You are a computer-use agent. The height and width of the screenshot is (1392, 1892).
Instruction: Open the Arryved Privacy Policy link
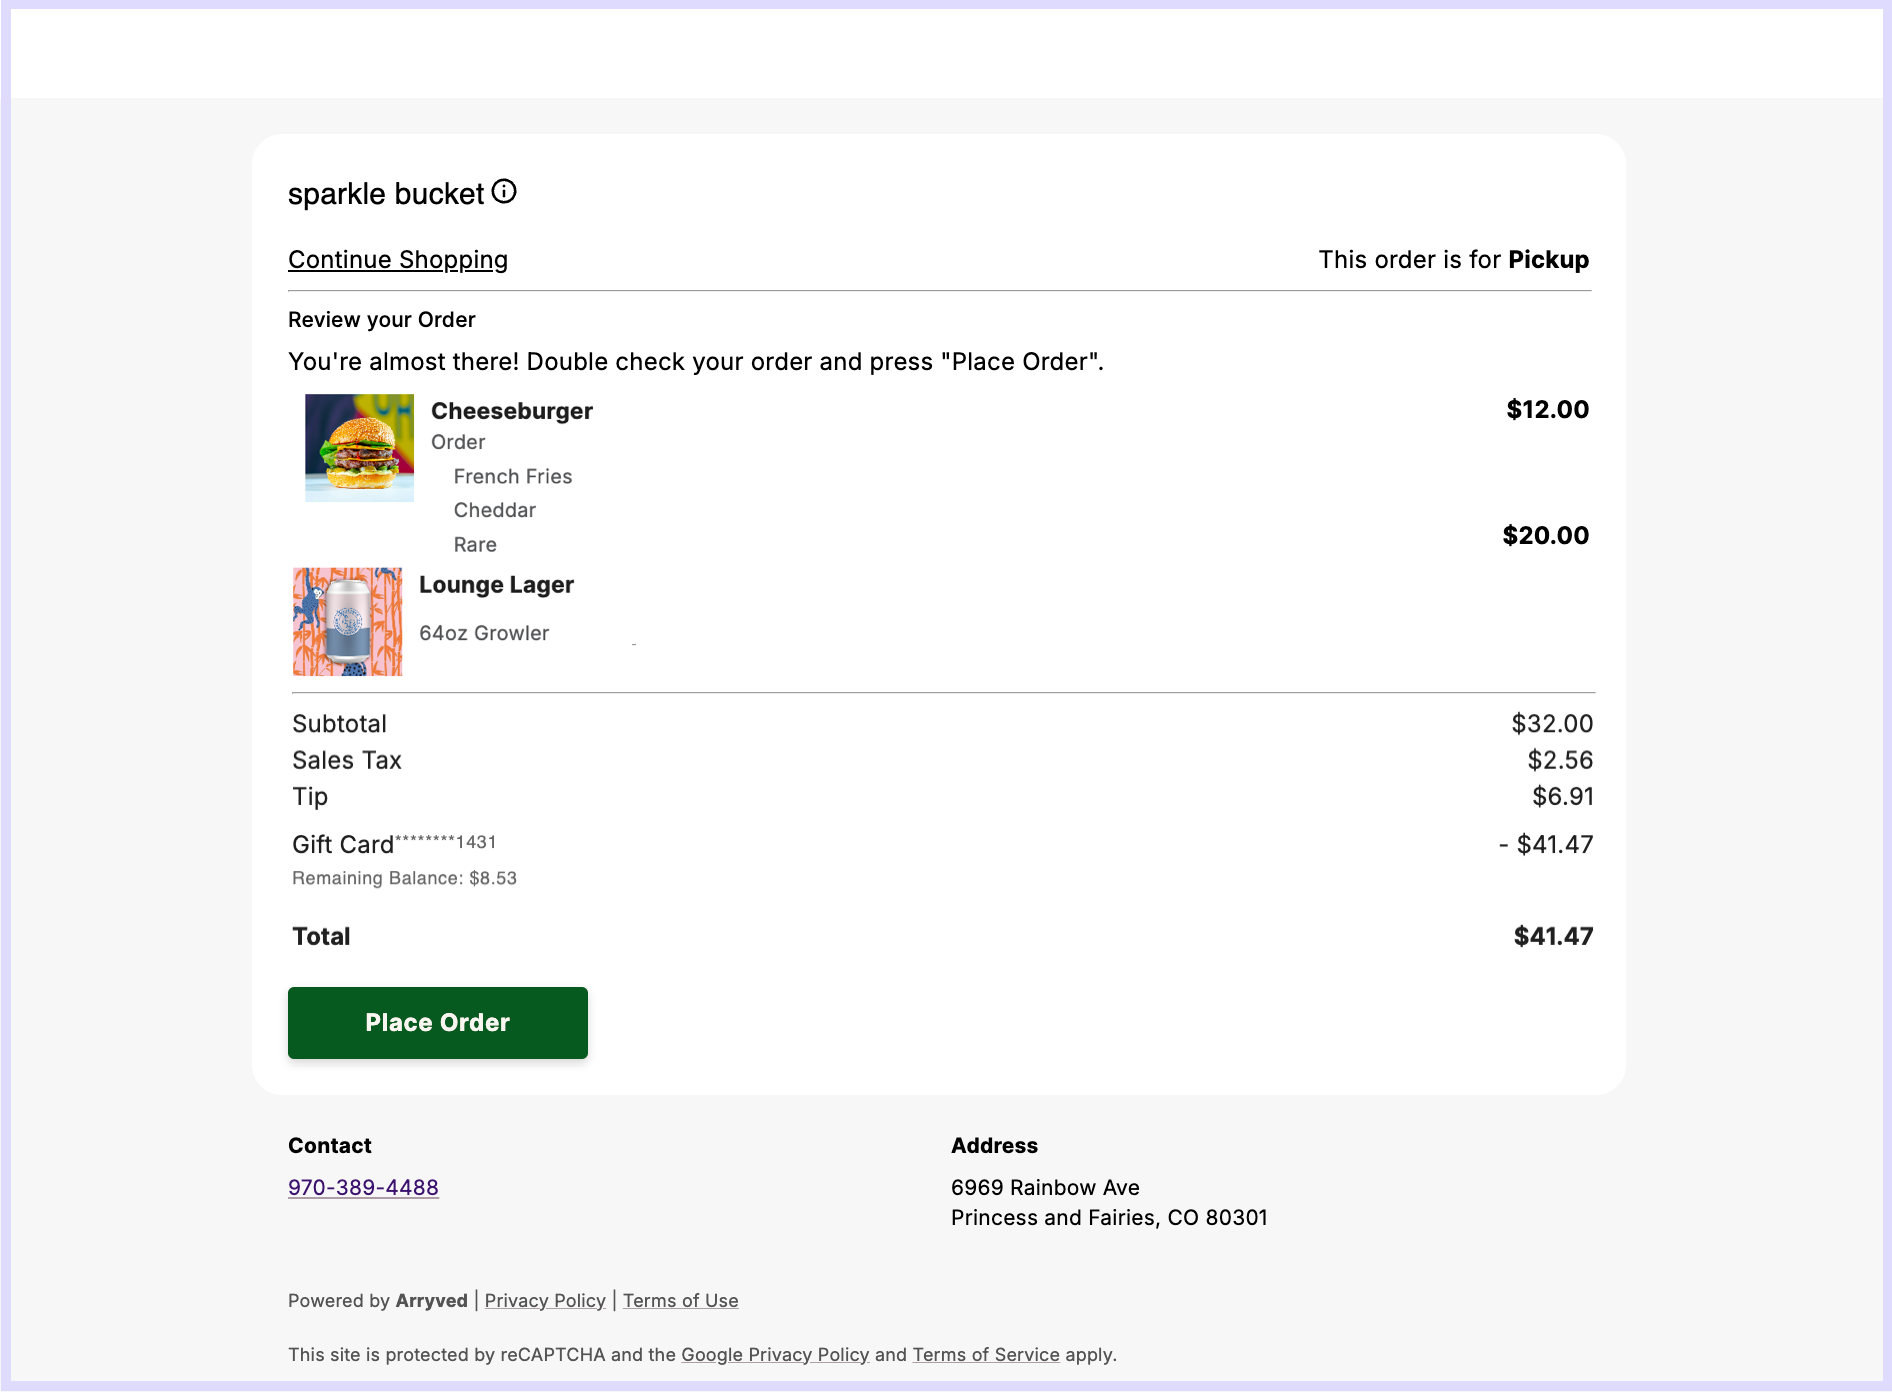[545, 1301]
